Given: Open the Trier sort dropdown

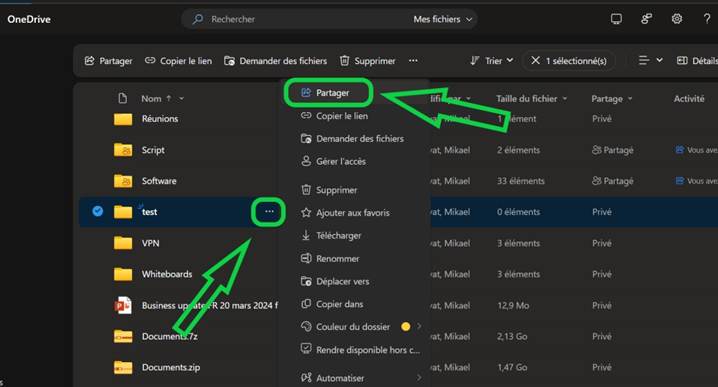Looking at the screenshot, I should tap(492, 61).
